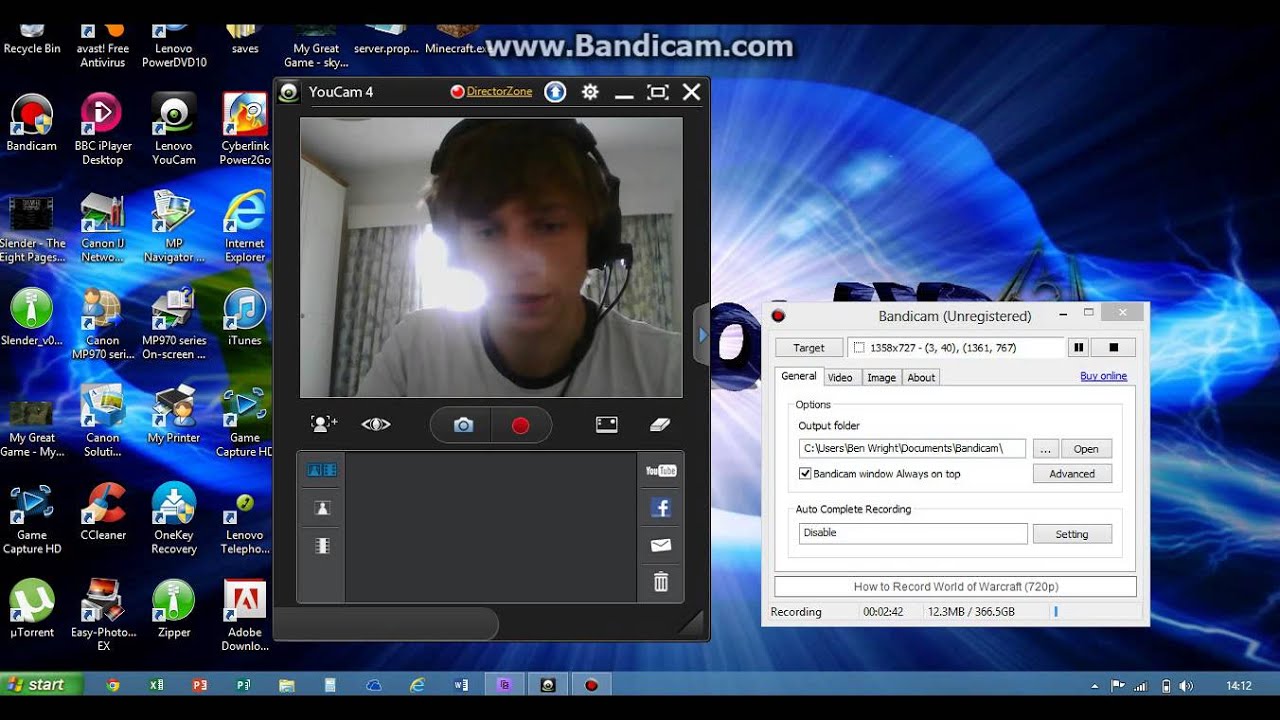Filter YouCam library by photos
Viewport: 1280px width, 720px height.
point(322,508)
